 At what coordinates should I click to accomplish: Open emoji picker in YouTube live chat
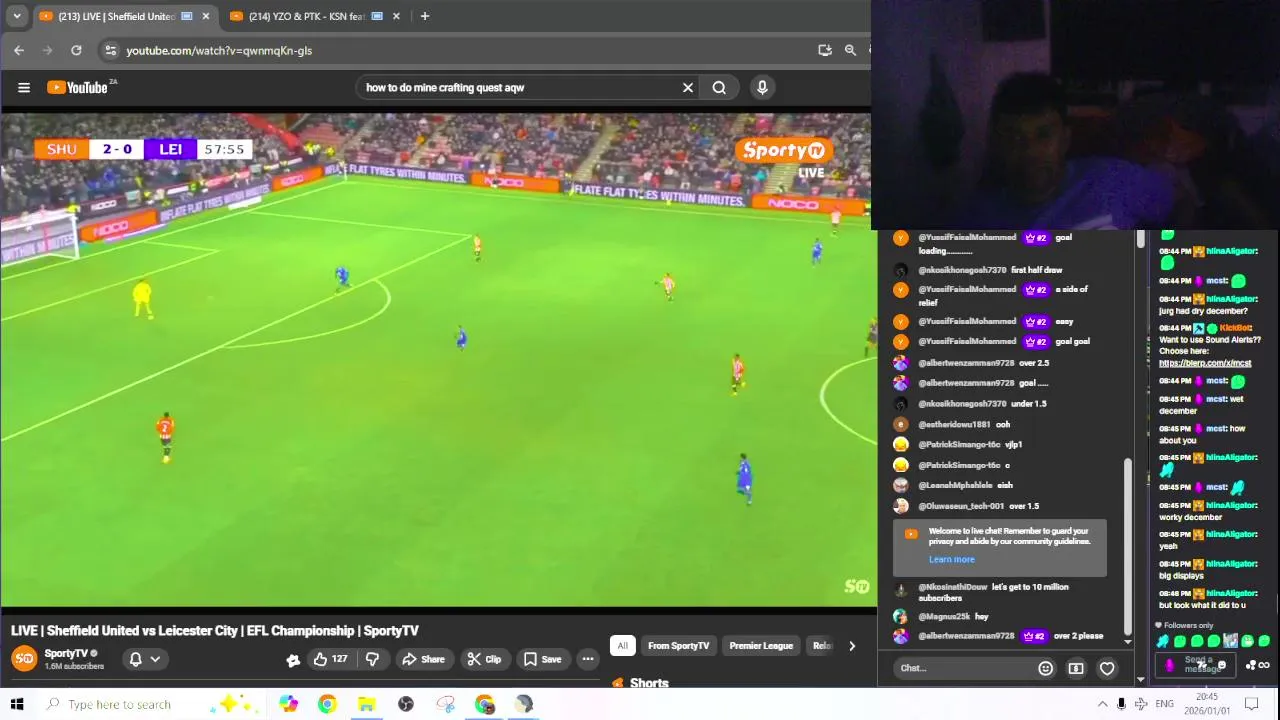1046,668
